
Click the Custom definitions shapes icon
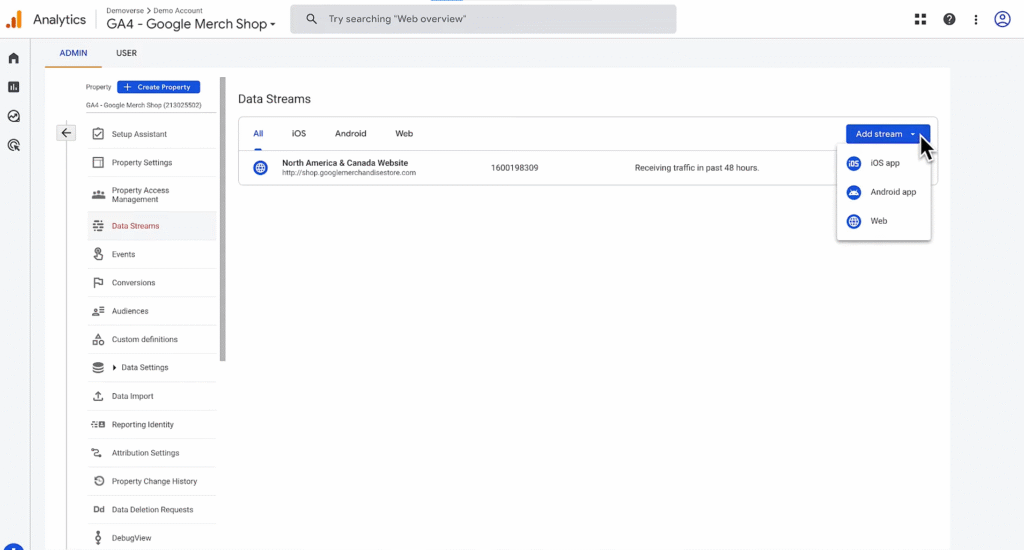[98, 339]
